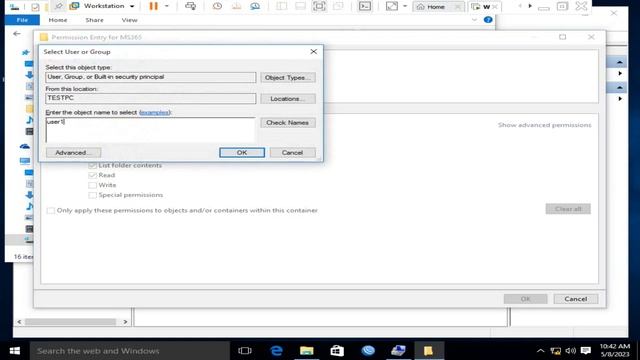Open Task View on the taskbar

click(245, 351)
